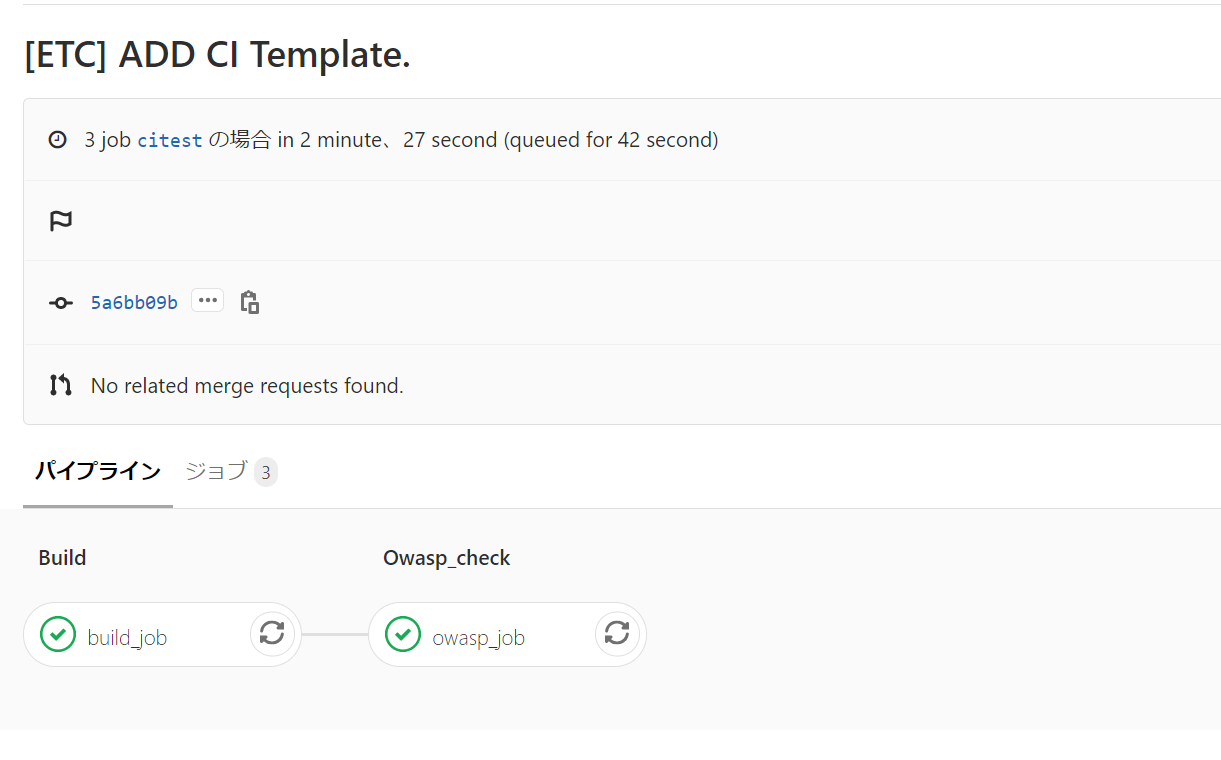Click the Owasp_check stage heading
The image size is (1221, 760).
point(447,558)
